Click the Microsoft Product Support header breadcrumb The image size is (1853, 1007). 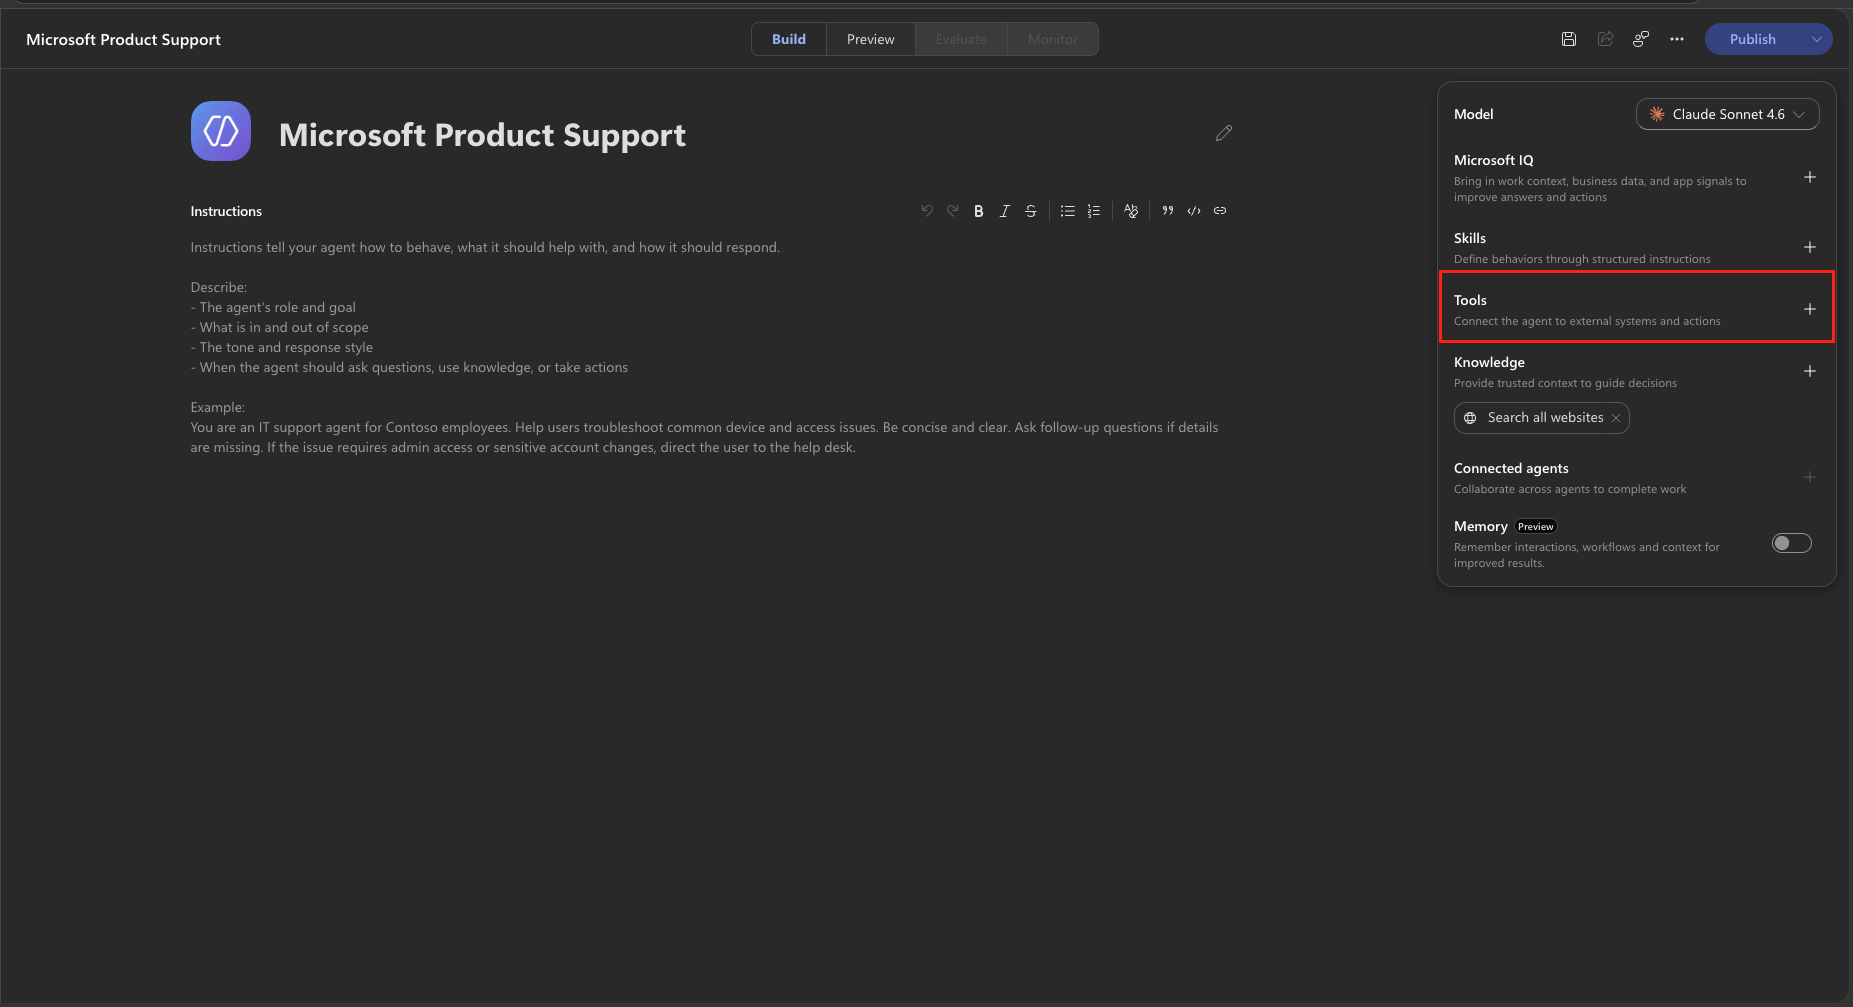123,39
